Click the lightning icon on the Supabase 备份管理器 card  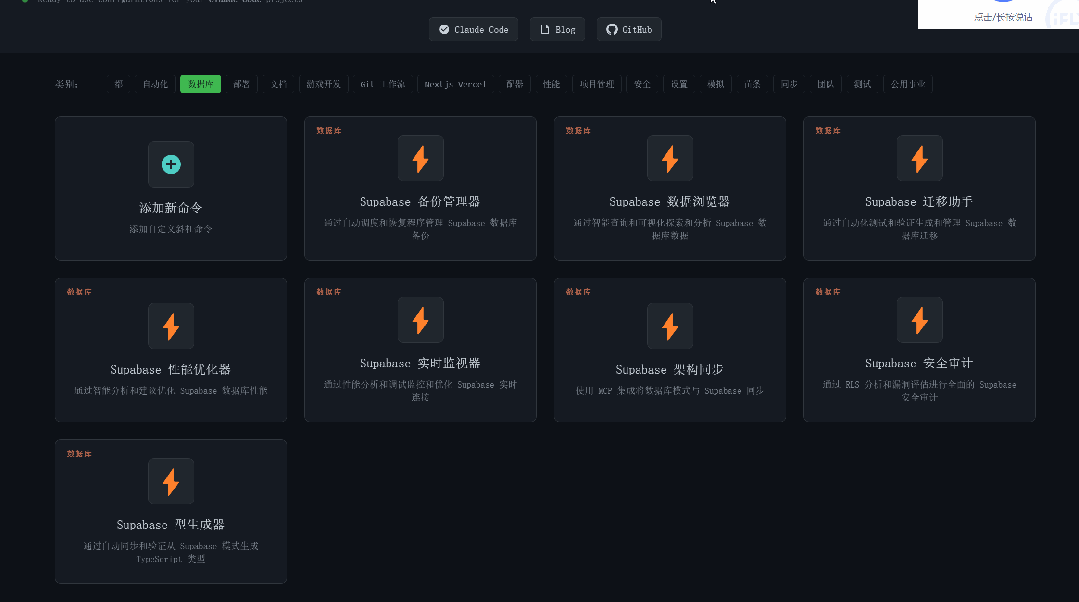pos(420,159)
